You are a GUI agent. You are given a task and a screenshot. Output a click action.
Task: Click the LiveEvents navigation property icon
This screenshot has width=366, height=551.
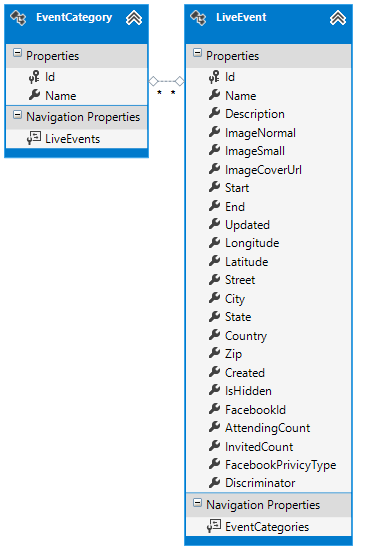click(x=34, y=138)
